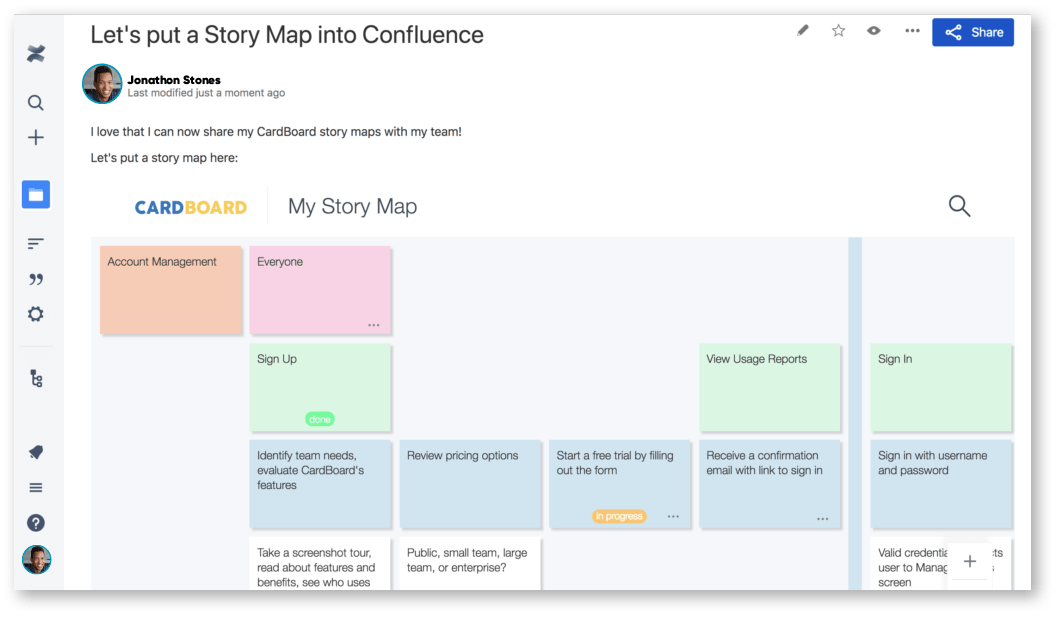Open the CardBoard search magnifier
Screen dimensions: 1059x617
[x=959, y=205]
